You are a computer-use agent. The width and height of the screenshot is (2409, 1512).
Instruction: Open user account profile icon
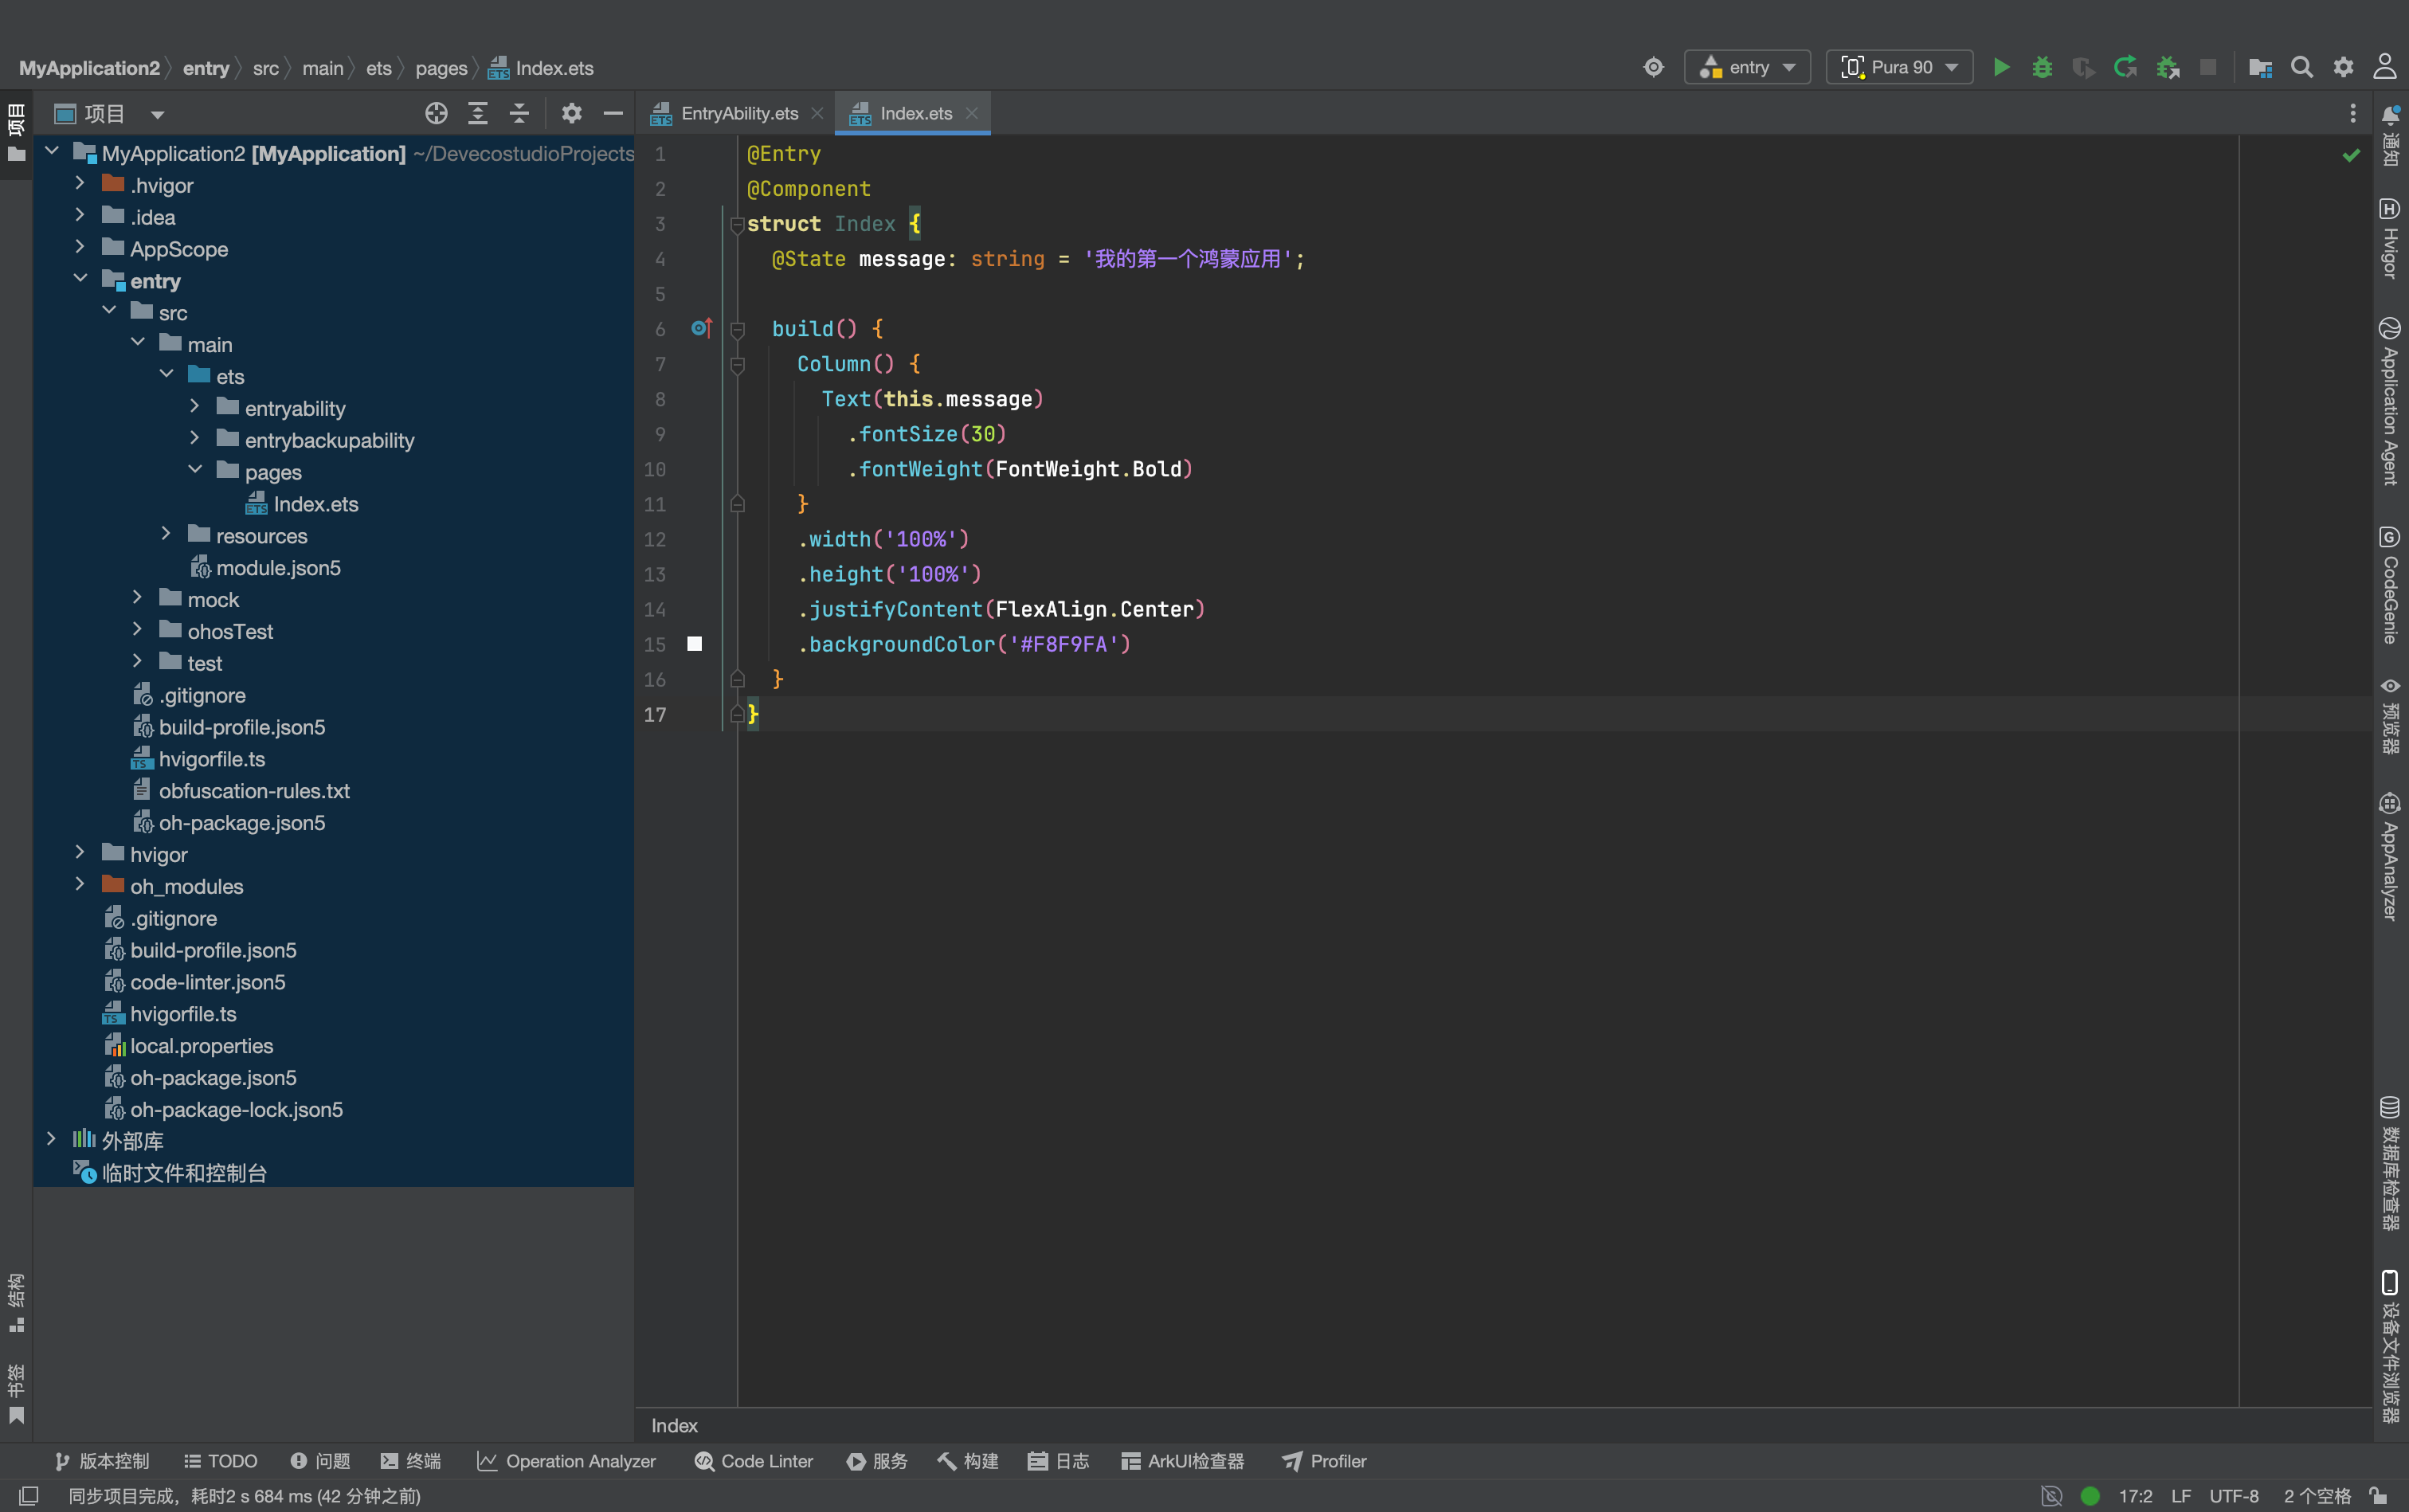coord(2385,67)
